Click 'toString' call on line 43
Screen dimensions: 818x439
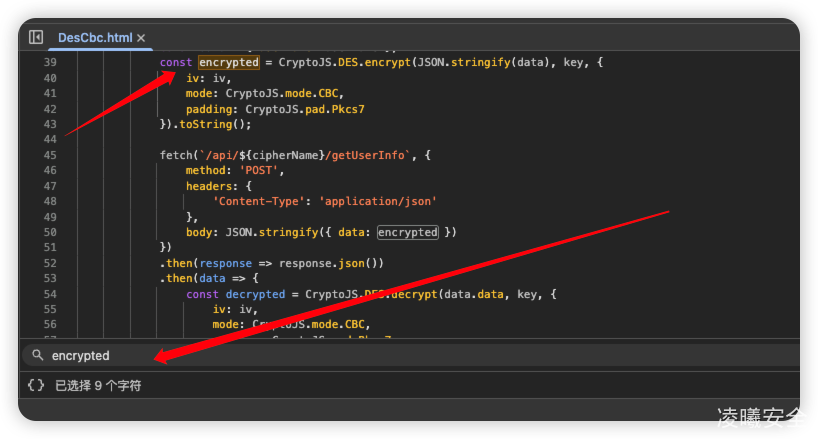204,124
